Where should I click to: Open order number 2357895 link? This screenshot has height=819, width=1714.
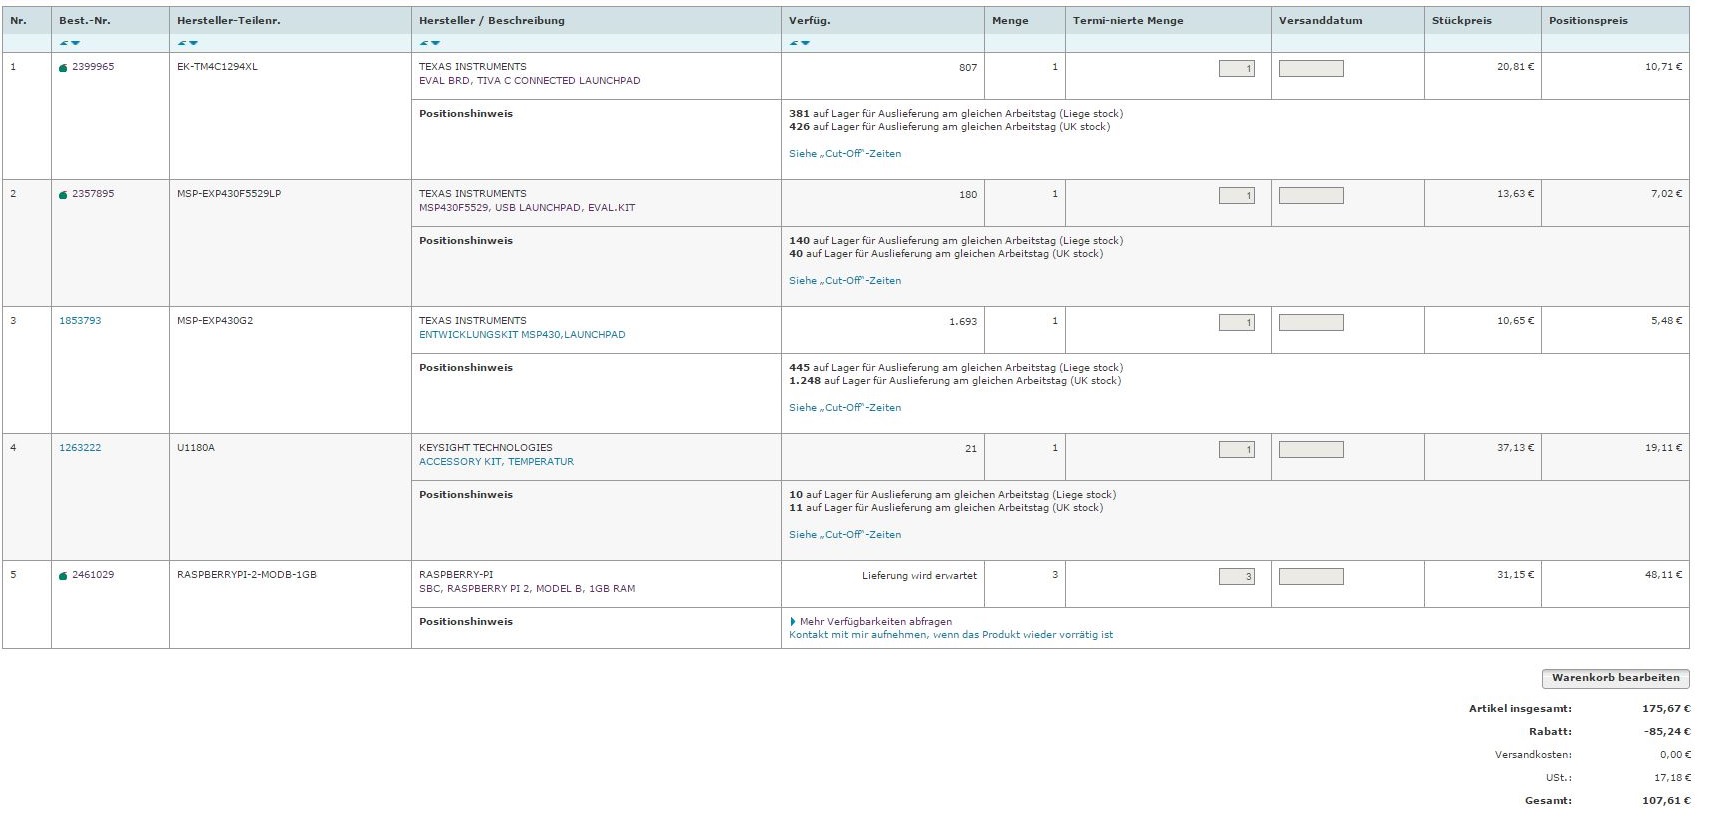click(x=93, y=194)
